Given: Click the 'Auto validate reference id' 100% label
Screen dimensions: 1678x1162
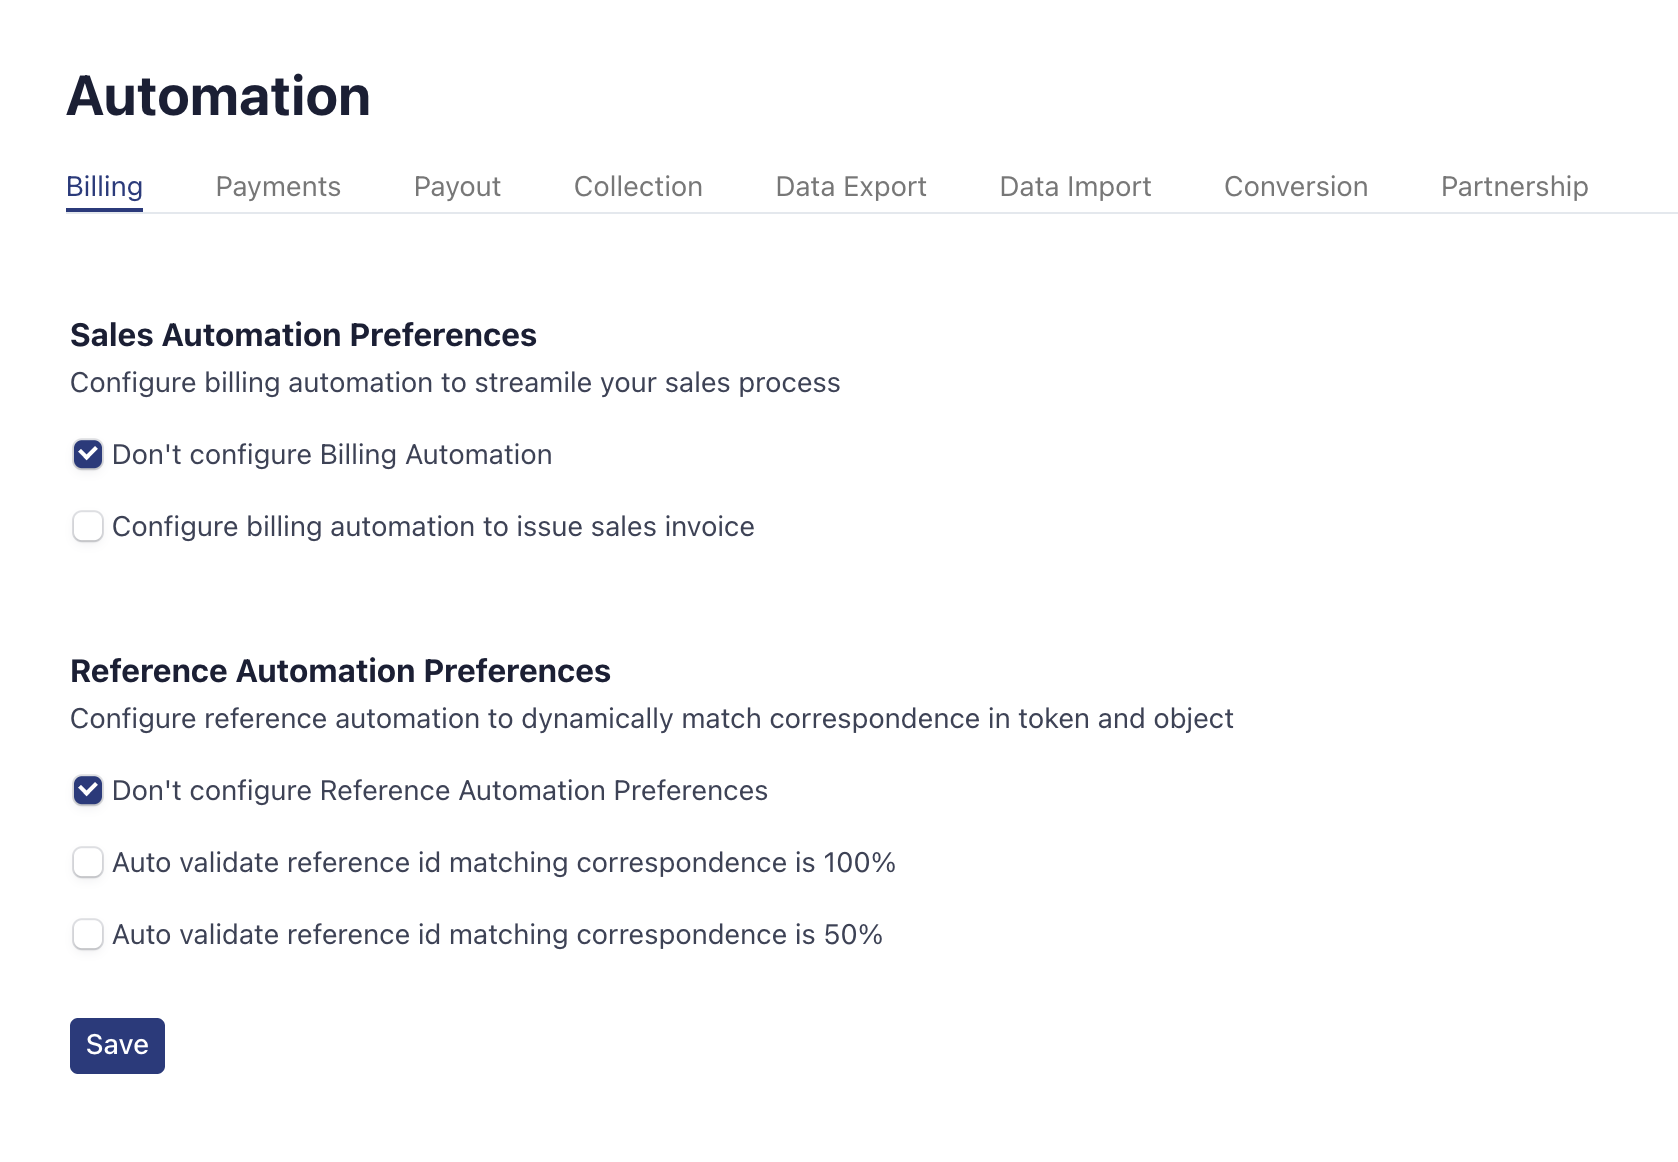Looking at the screenshot, I should [504, 863].
